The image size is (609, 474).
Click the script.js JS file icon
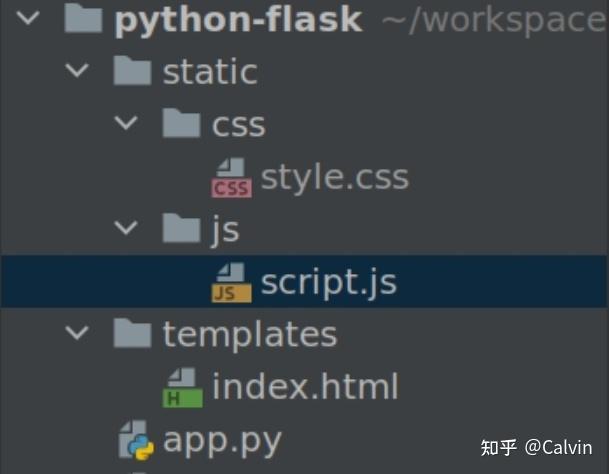pyautogui.click(x=232, y=282)
